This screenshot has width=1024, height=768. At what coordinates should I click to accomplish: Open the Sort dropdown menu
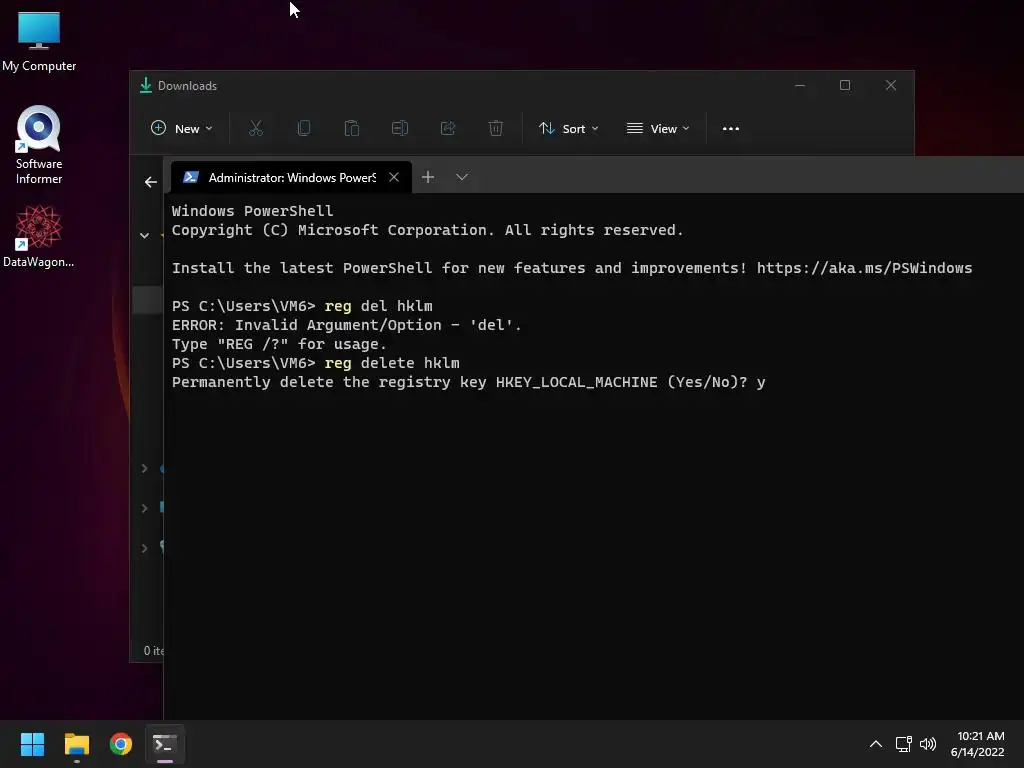click(568, 129)
